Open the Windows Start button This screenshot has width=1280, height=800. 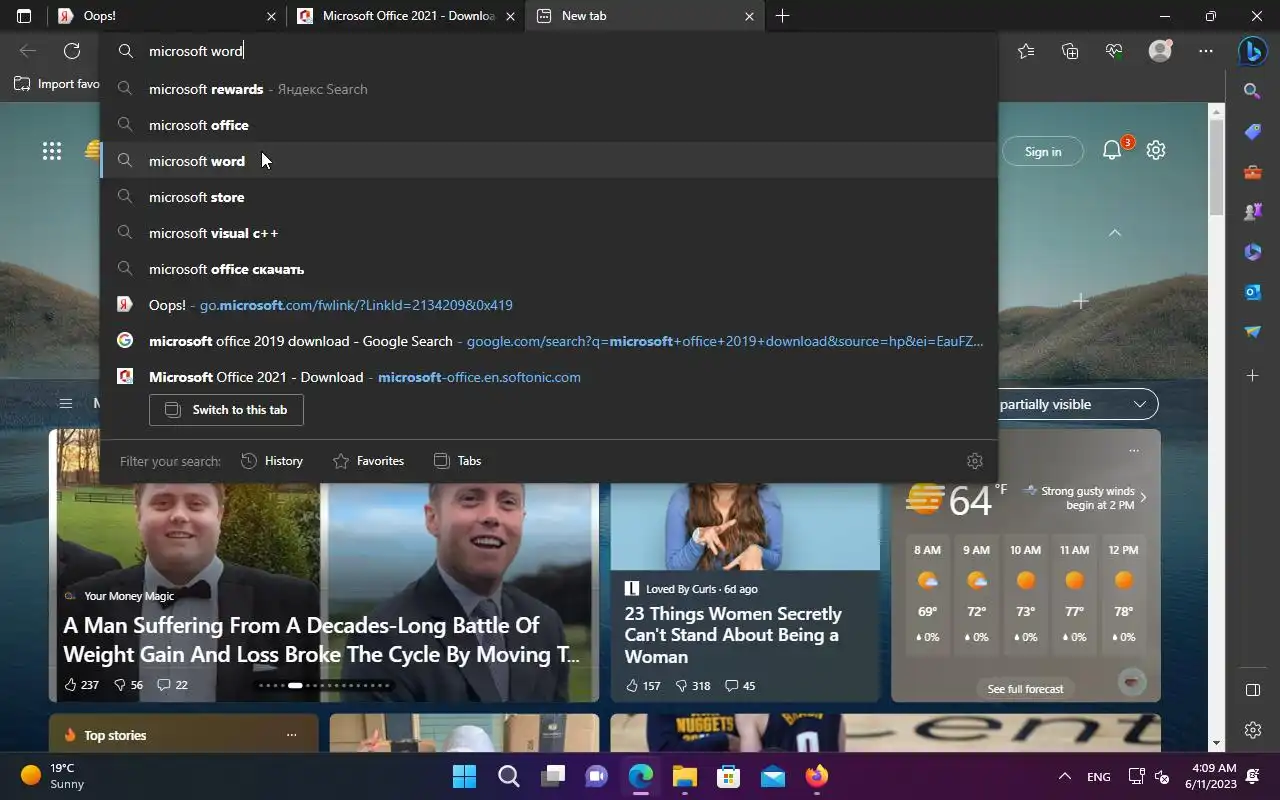pyautogui.click(x=464, y=776)
